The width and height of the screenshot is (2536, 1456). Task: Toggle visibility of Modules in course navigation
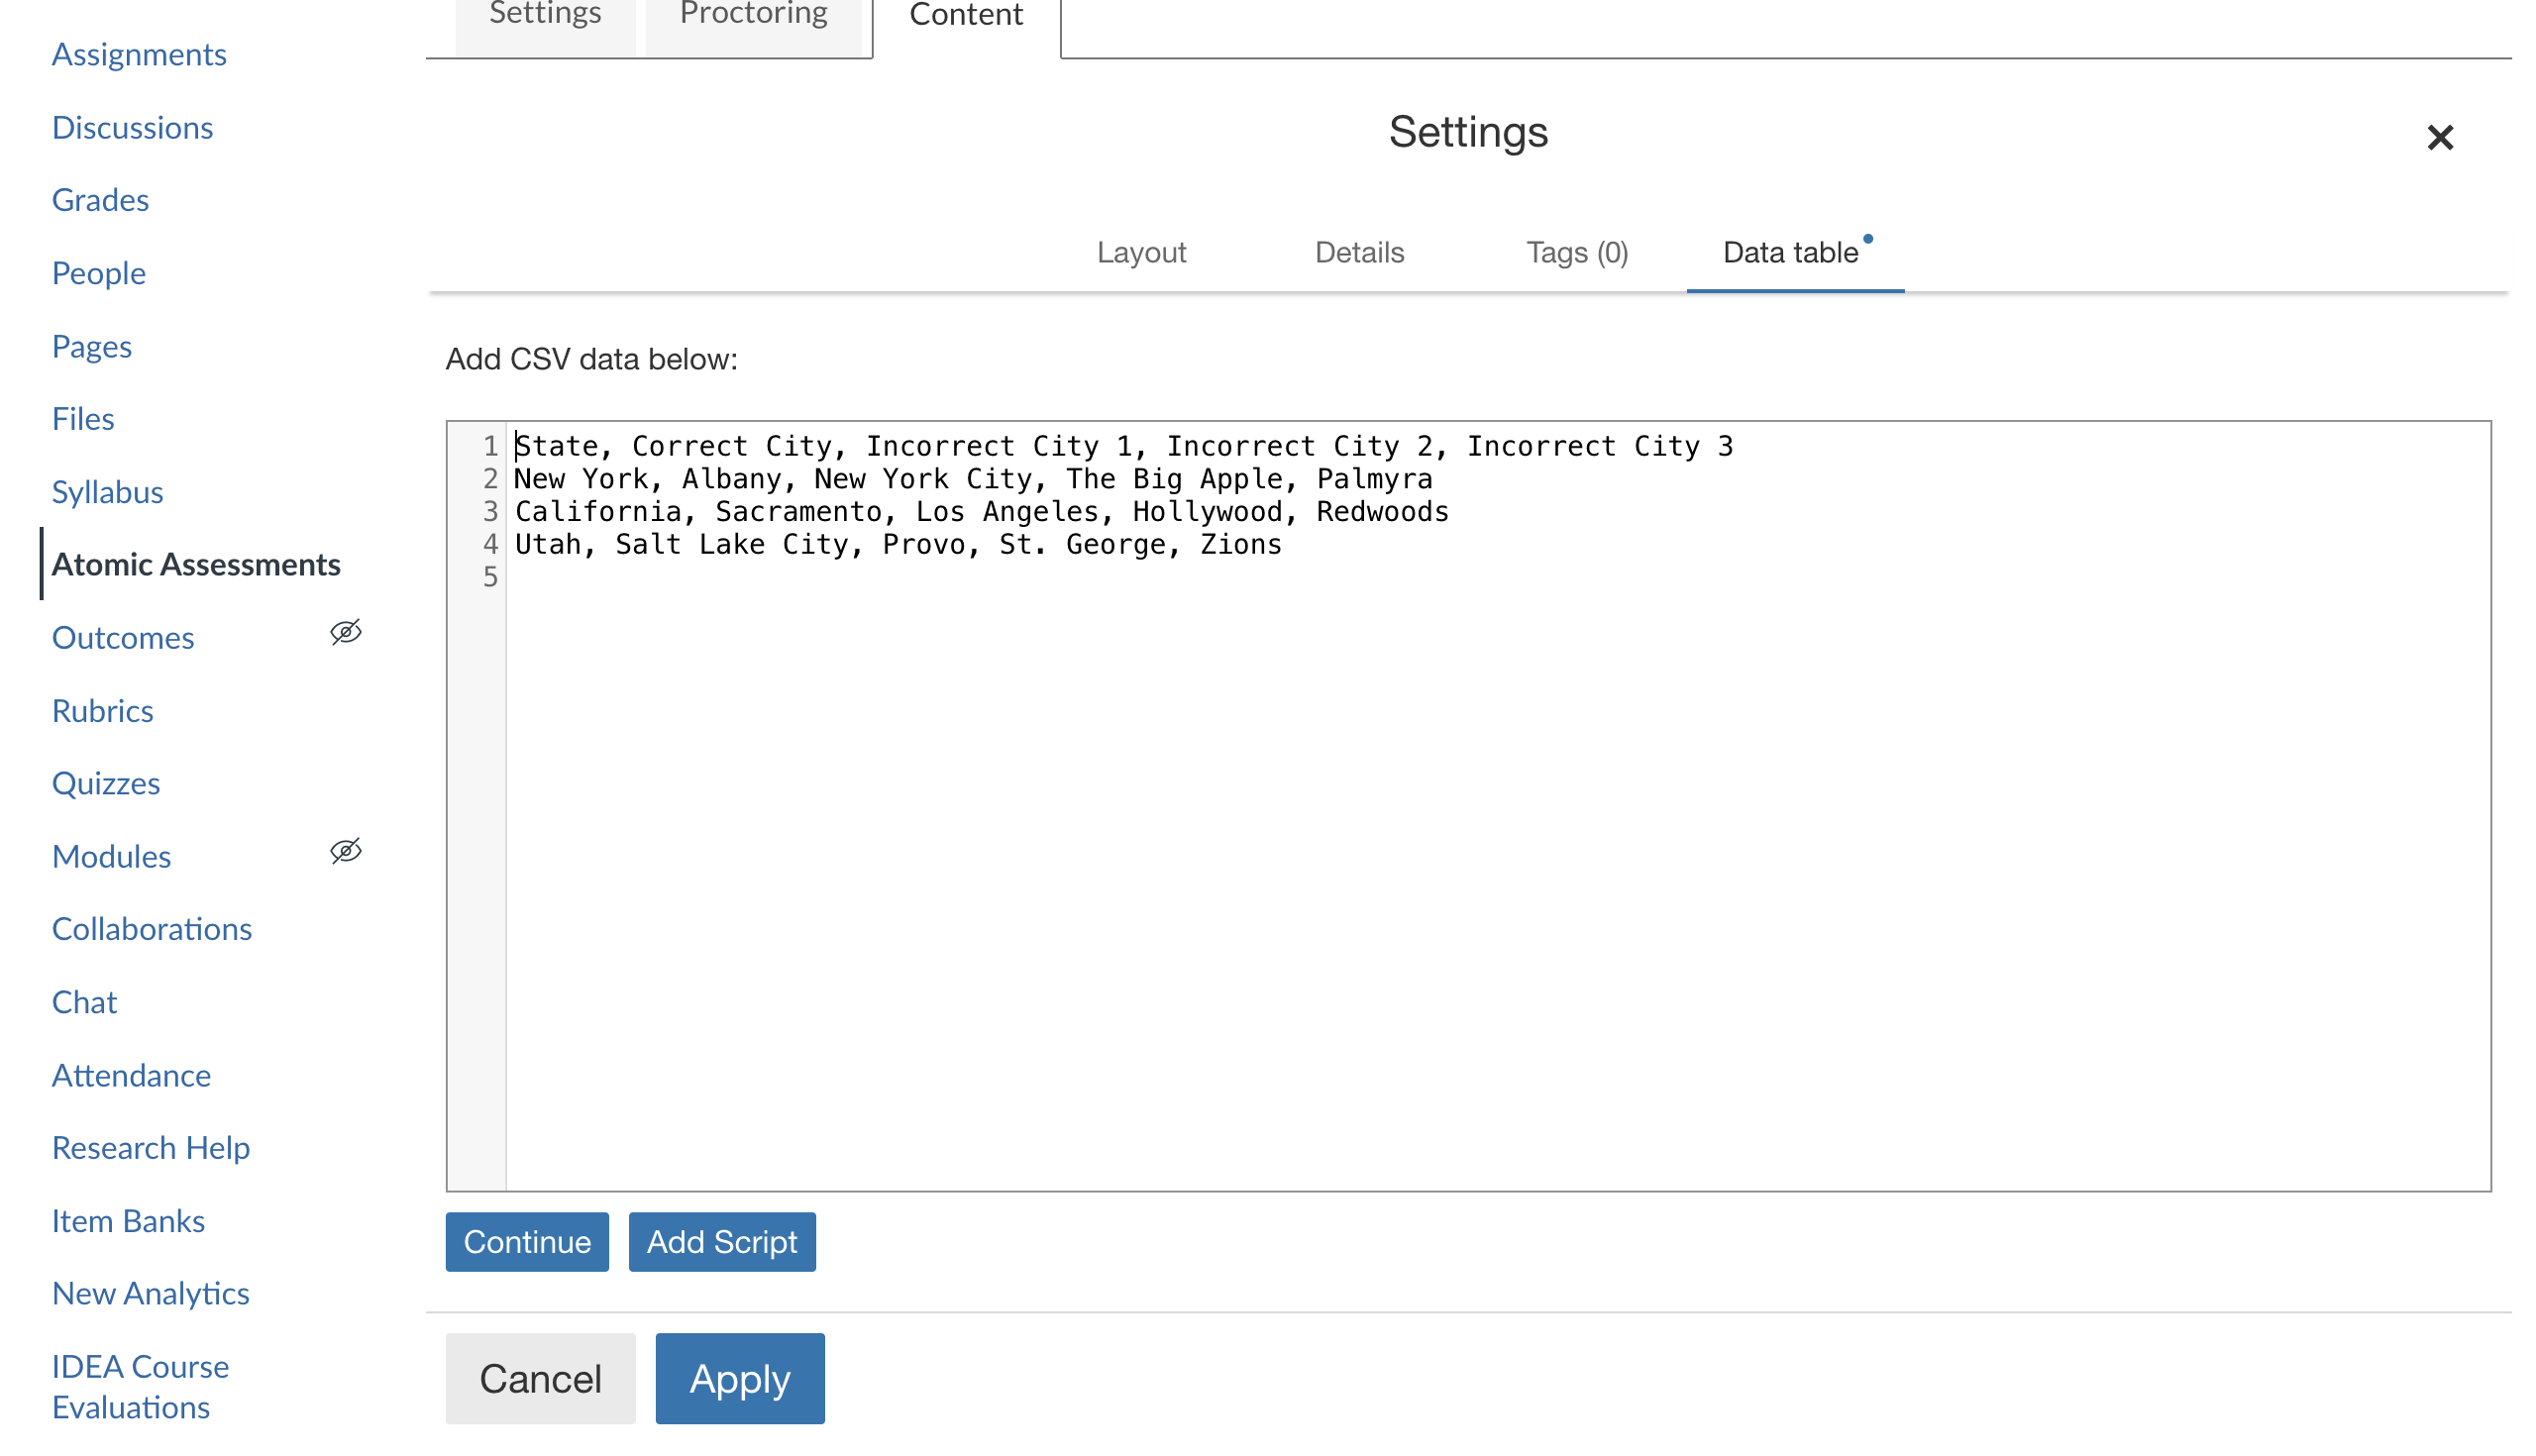point(346,851)
